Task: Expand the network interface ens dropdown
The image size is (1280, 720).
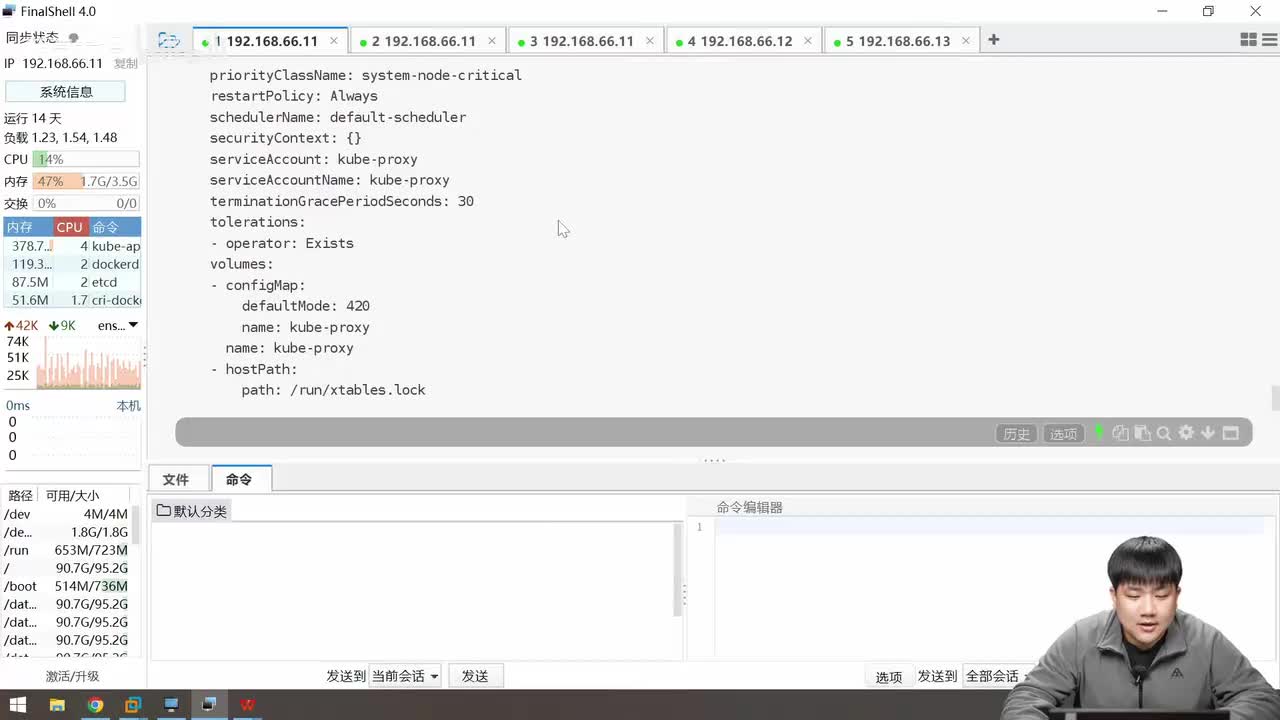Action: 118,326
